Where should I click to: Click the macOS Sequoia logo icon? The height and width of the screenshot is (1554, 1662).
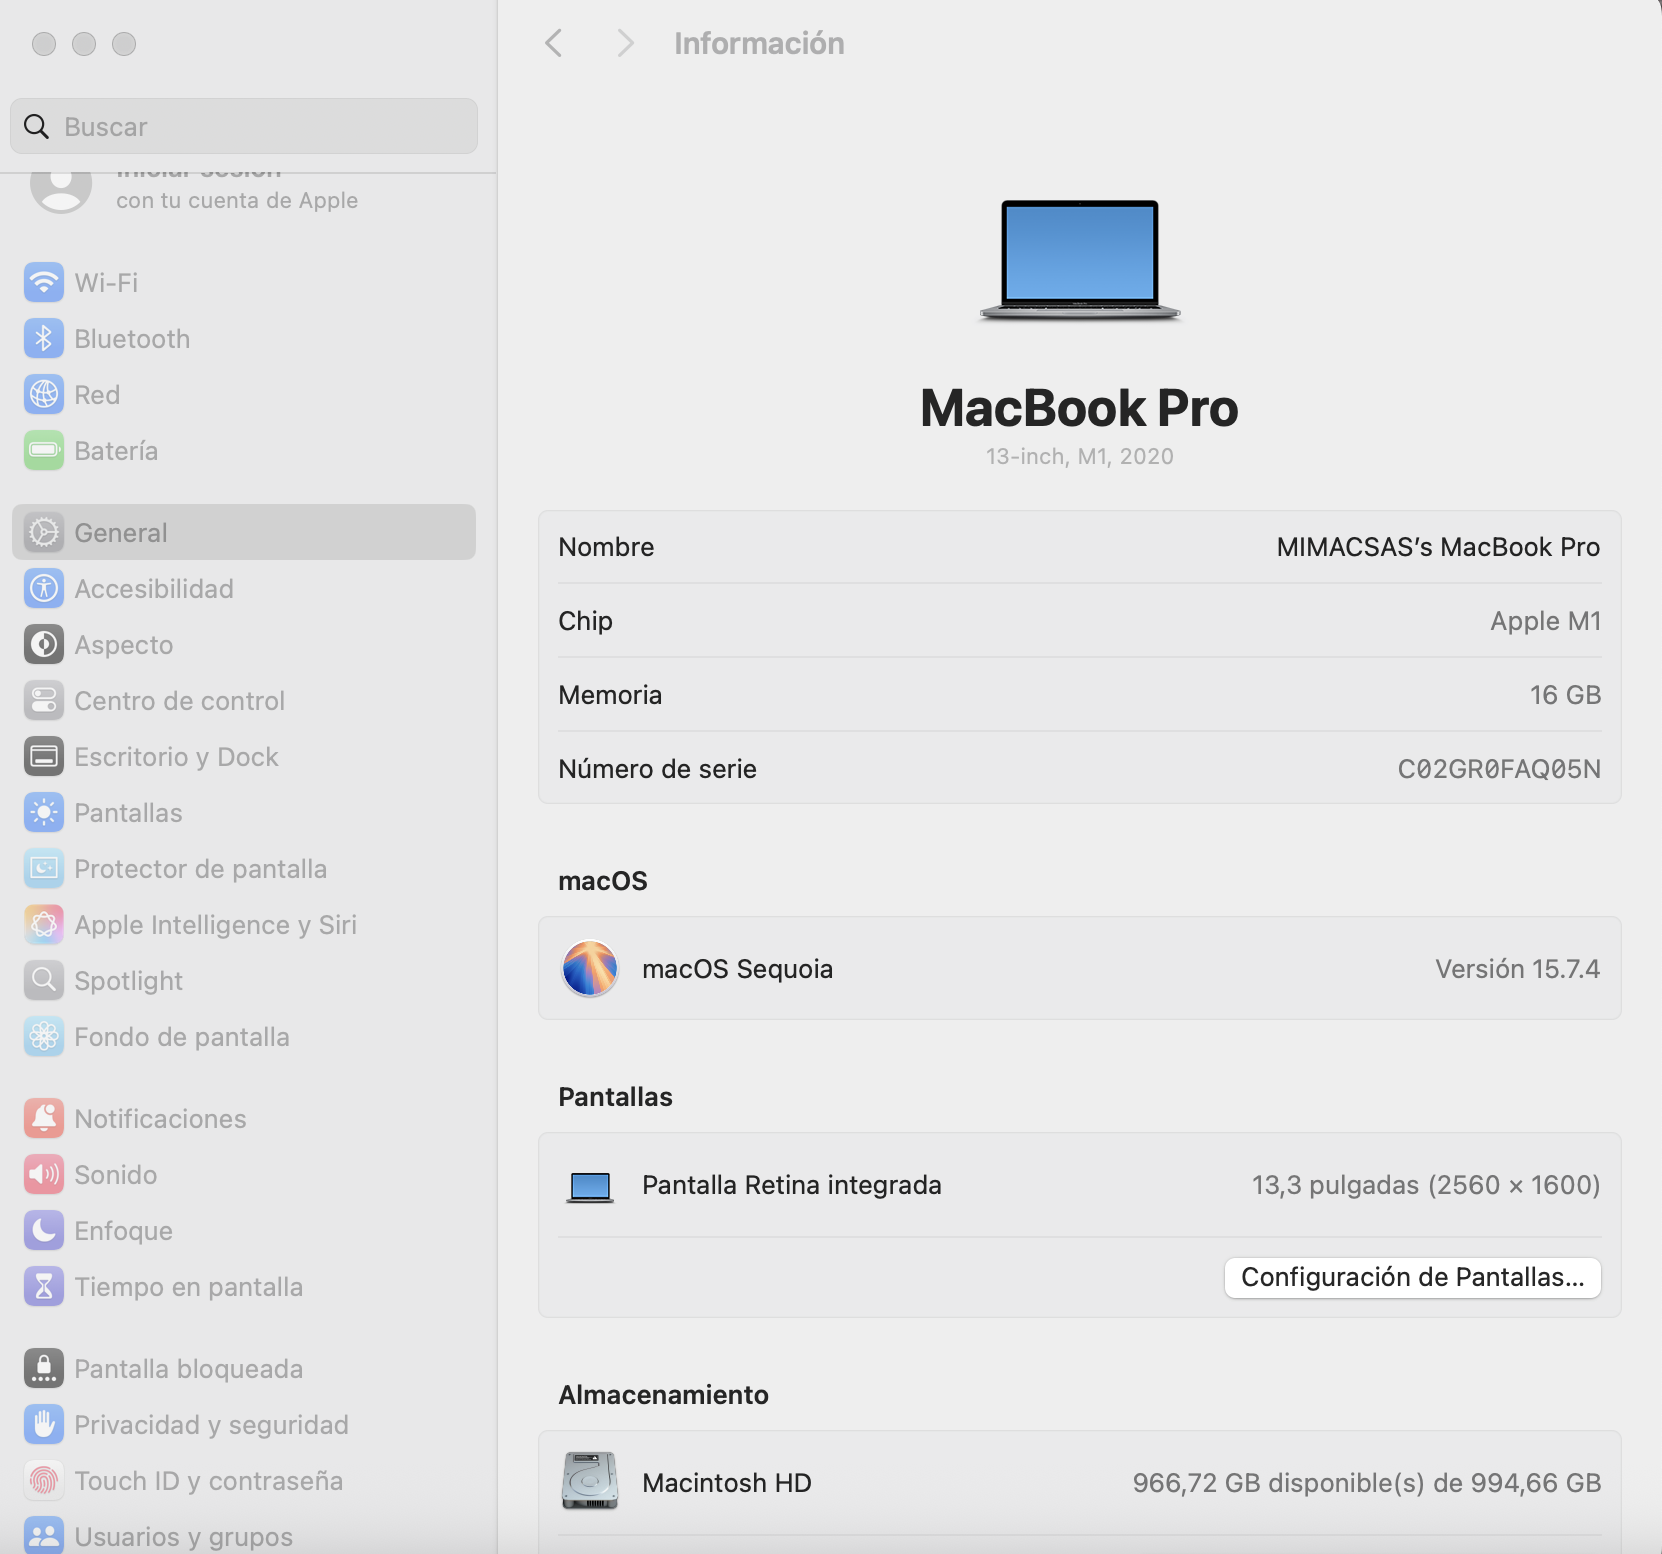590,969
